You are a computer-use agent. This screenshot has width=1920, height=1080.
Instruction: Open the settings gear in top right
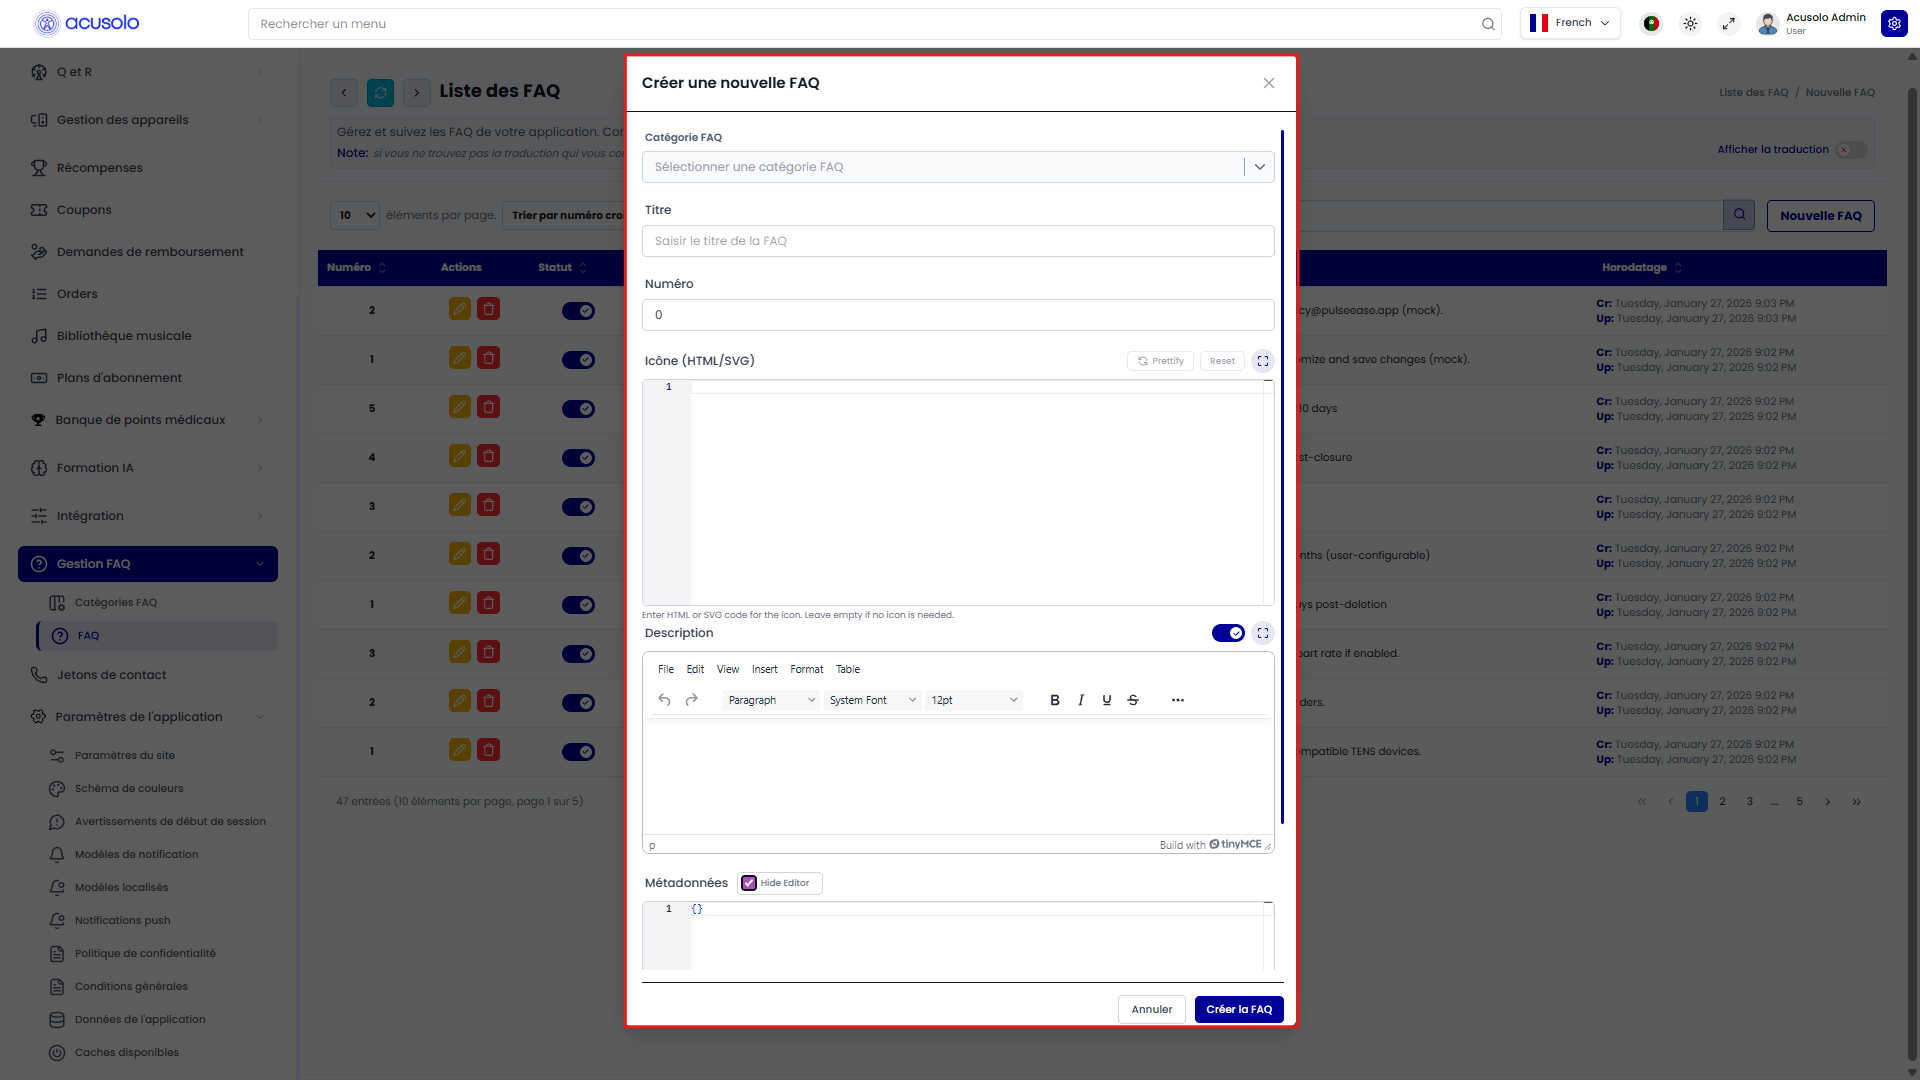point(1894,24)
